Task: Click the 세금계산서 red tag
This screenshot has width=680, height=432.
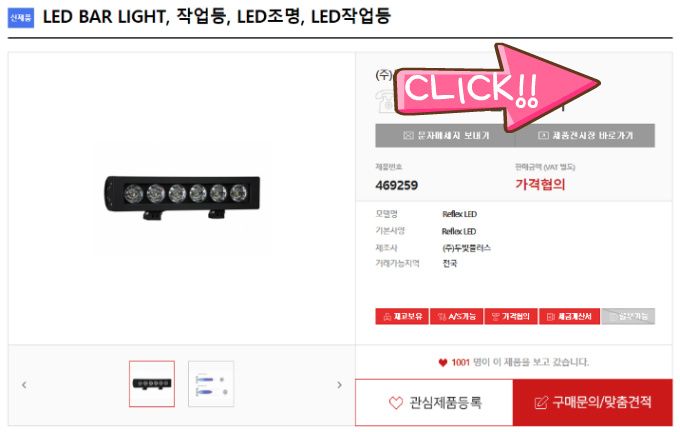Action: click(569, 317)
